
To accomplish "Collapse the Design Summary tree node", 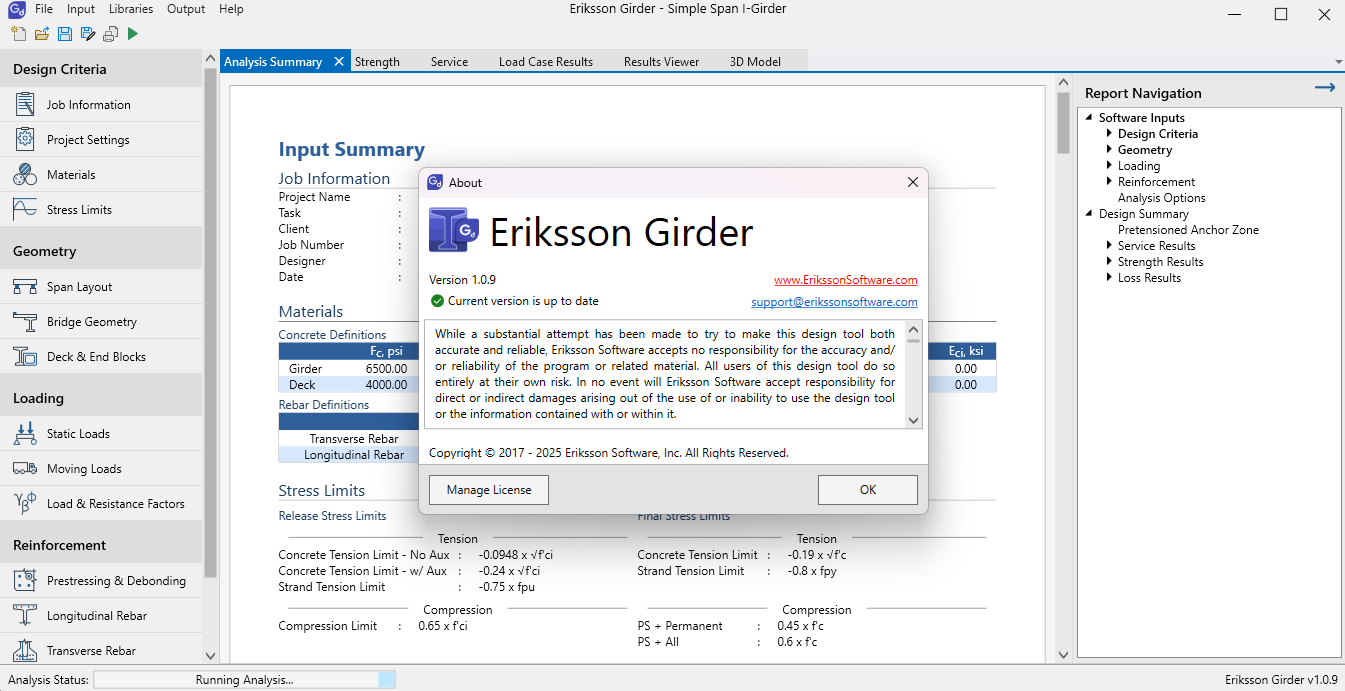I will (x=1090, y=214).
